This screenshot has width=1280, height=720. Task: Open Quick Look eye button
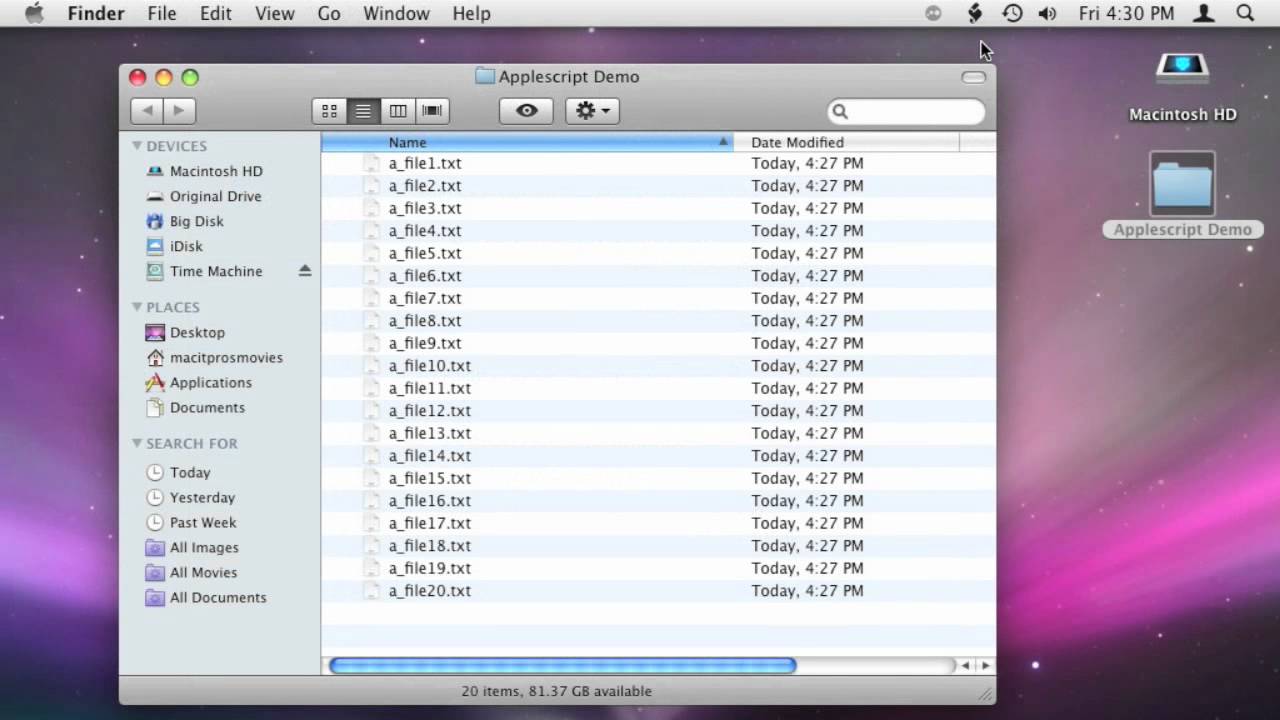[526, 111]
